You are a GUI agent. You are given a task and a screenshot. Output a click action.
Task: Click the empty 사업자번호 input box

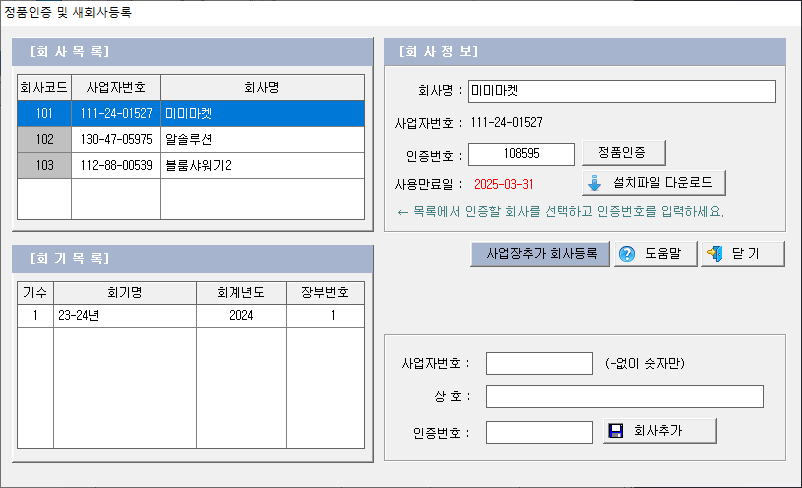(x=539, y=364)
